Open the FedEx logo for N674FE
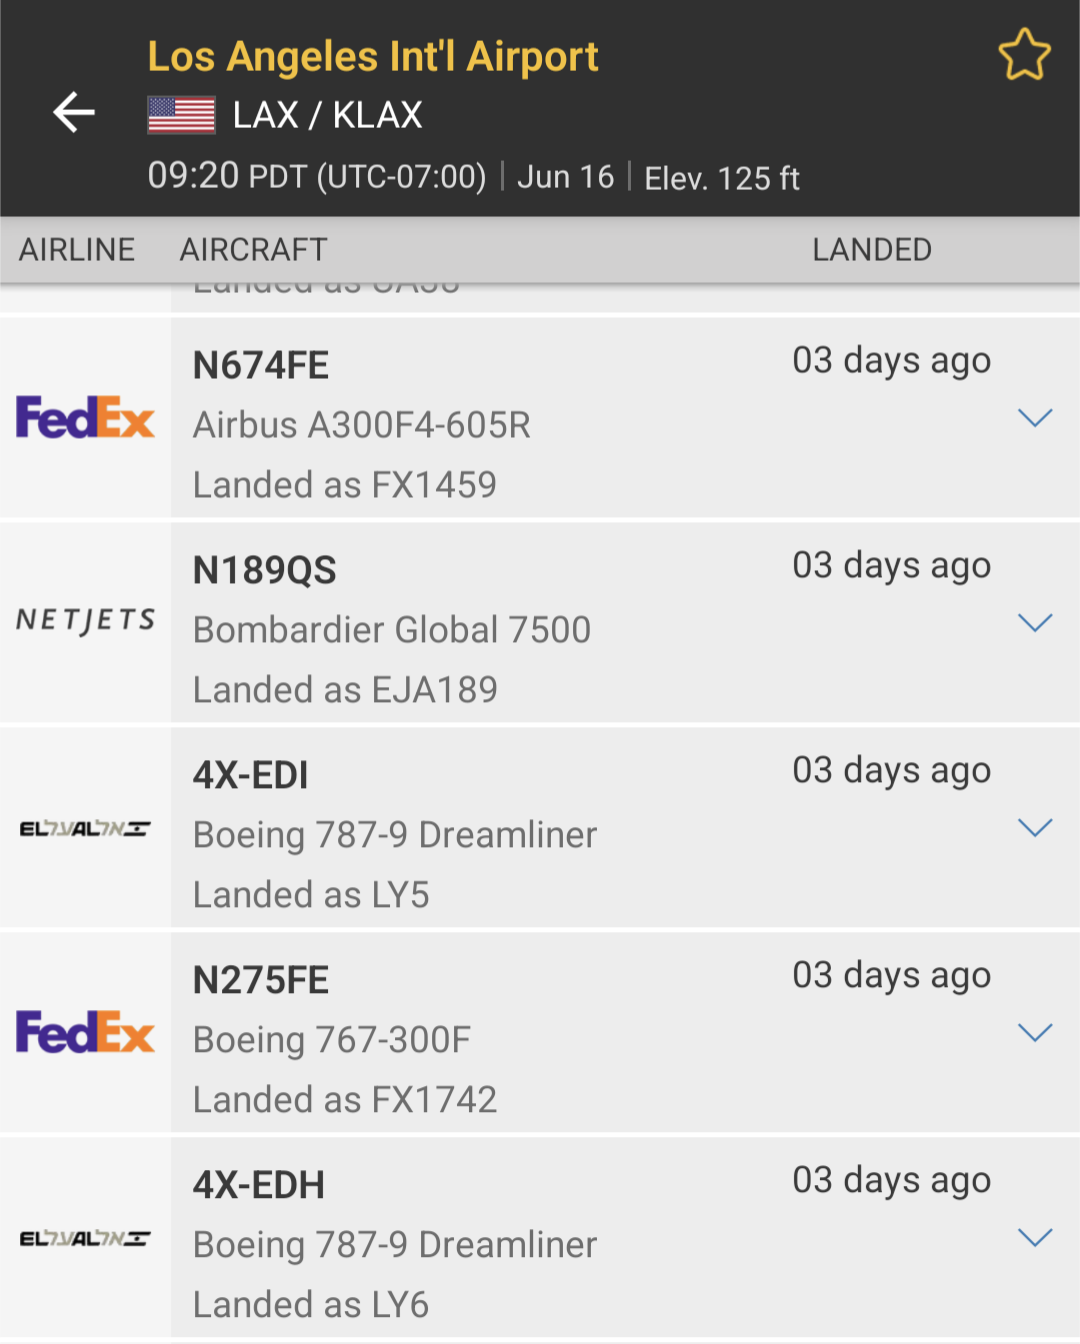This screenshot has width=1080, height=1344. pos(85,417)
